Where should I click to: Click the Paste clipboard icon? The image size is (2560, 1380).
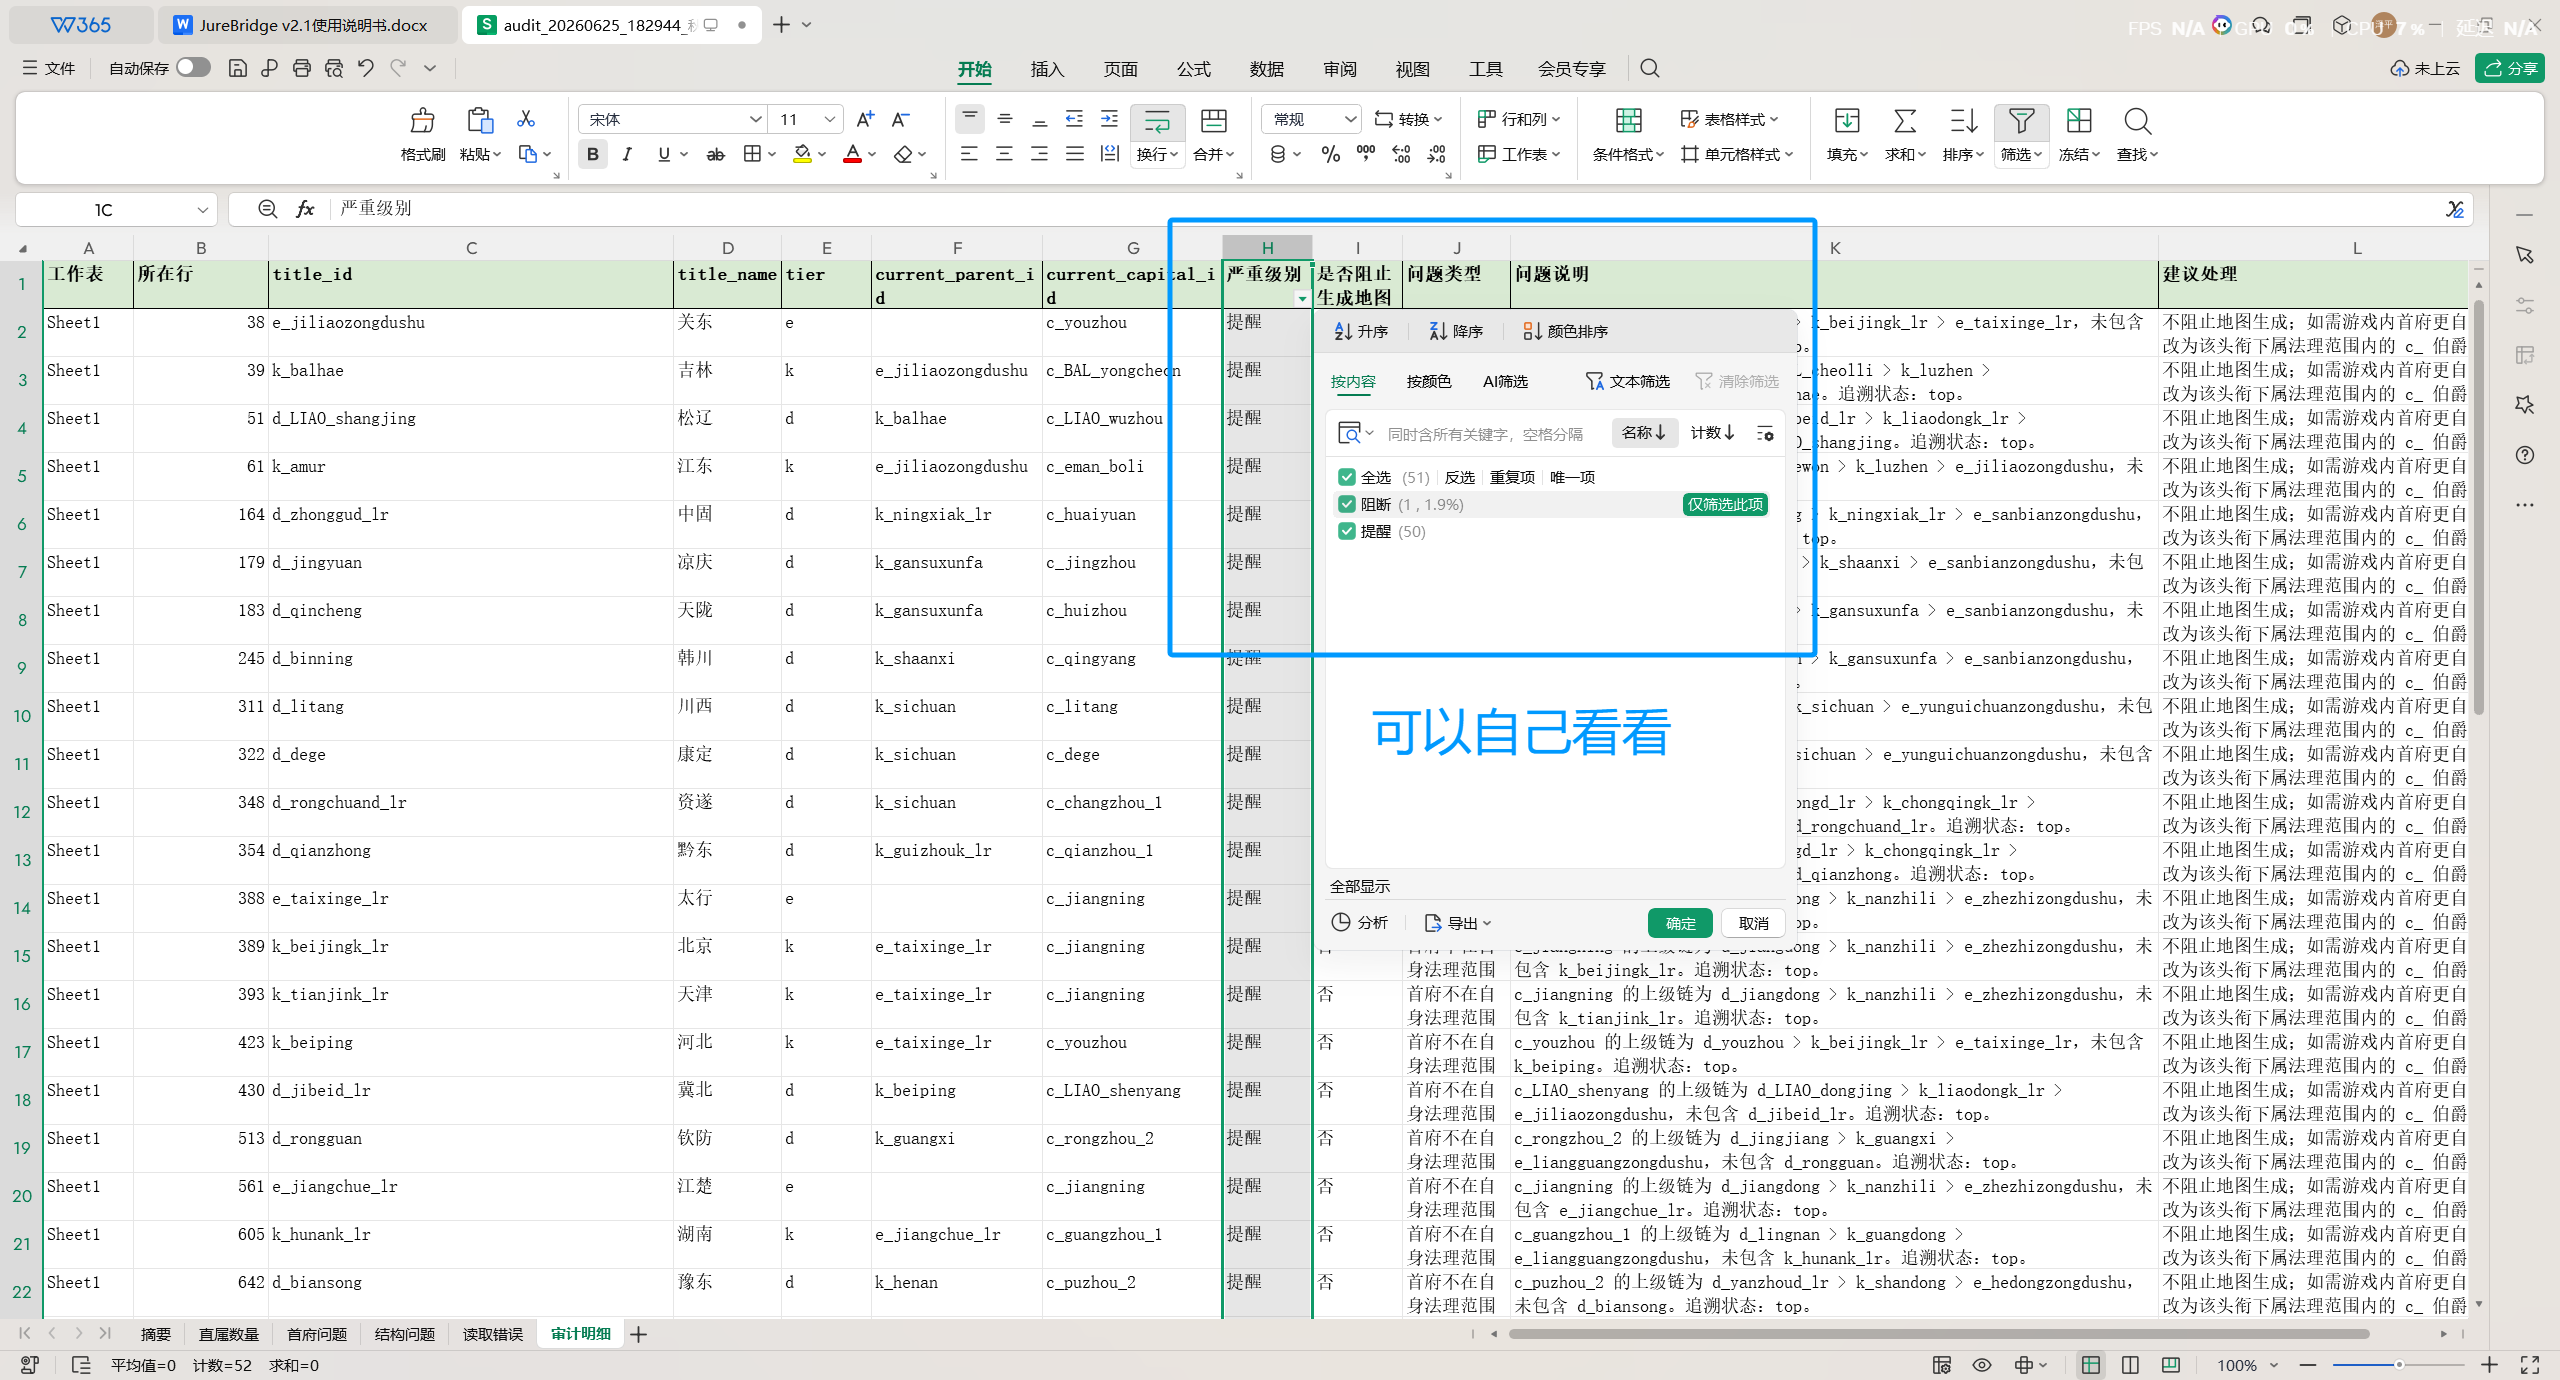tap(480, 121)
